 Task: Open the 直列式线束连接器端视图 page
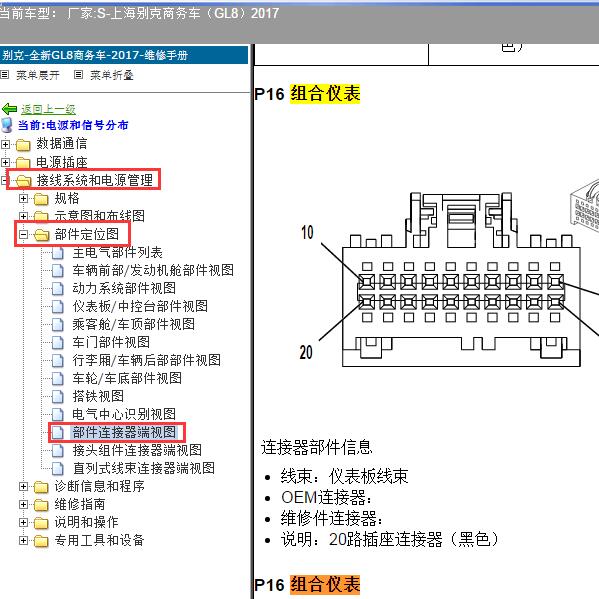[x=144, y=468]
